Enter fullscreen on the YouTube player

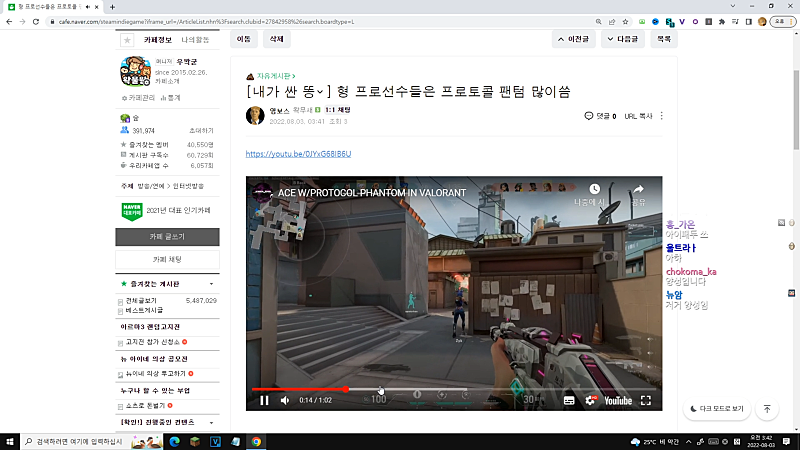pyautogui.click(x=646, y=401)
